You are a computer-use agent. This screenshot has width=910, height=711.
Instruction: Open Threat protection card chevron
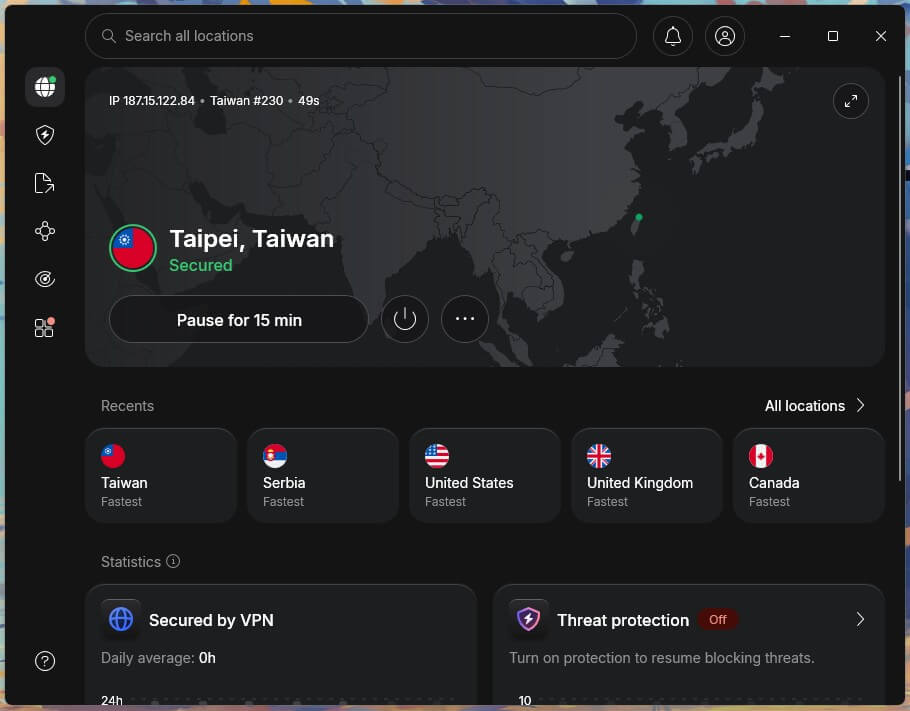click(x=861, y=619)
